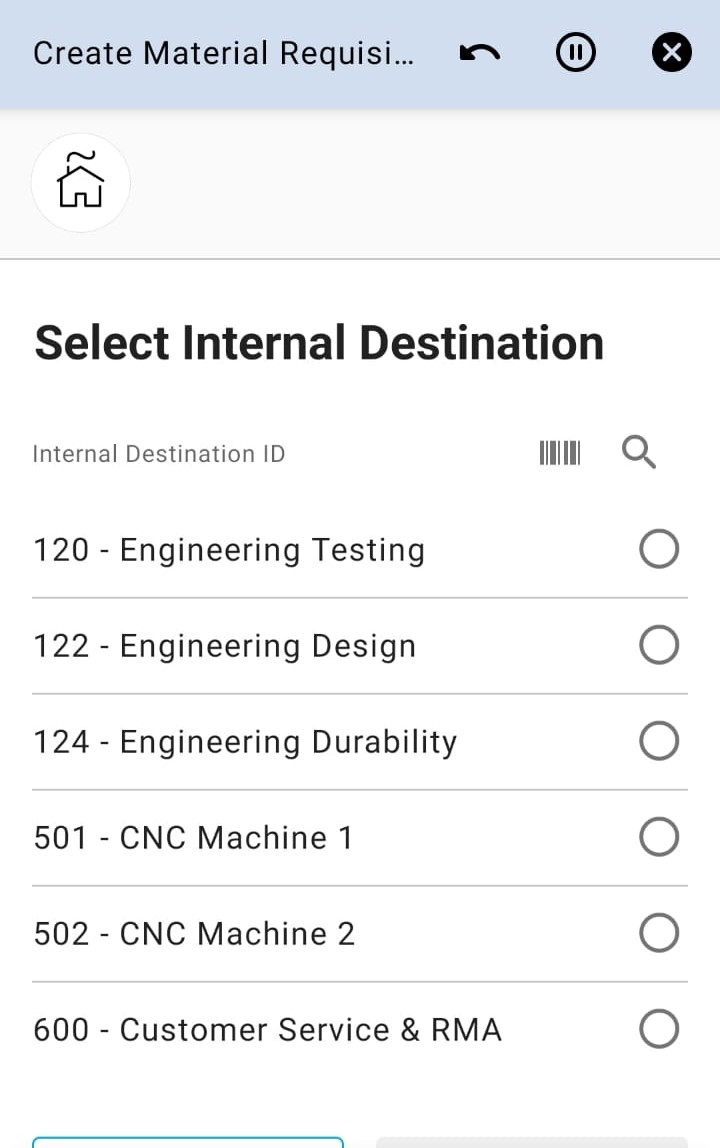Open search with the magnifier icon
720x1148 pixels.
639,453
